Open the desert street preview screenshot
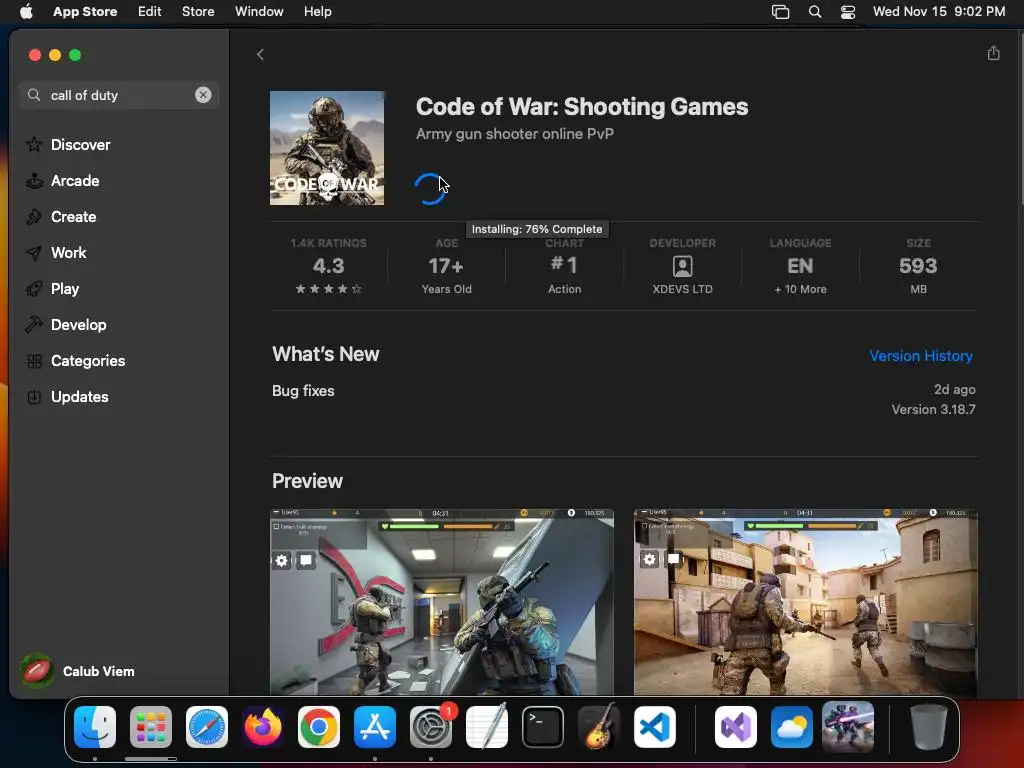Screen dimensions: 1024x768 pos(805,602)
